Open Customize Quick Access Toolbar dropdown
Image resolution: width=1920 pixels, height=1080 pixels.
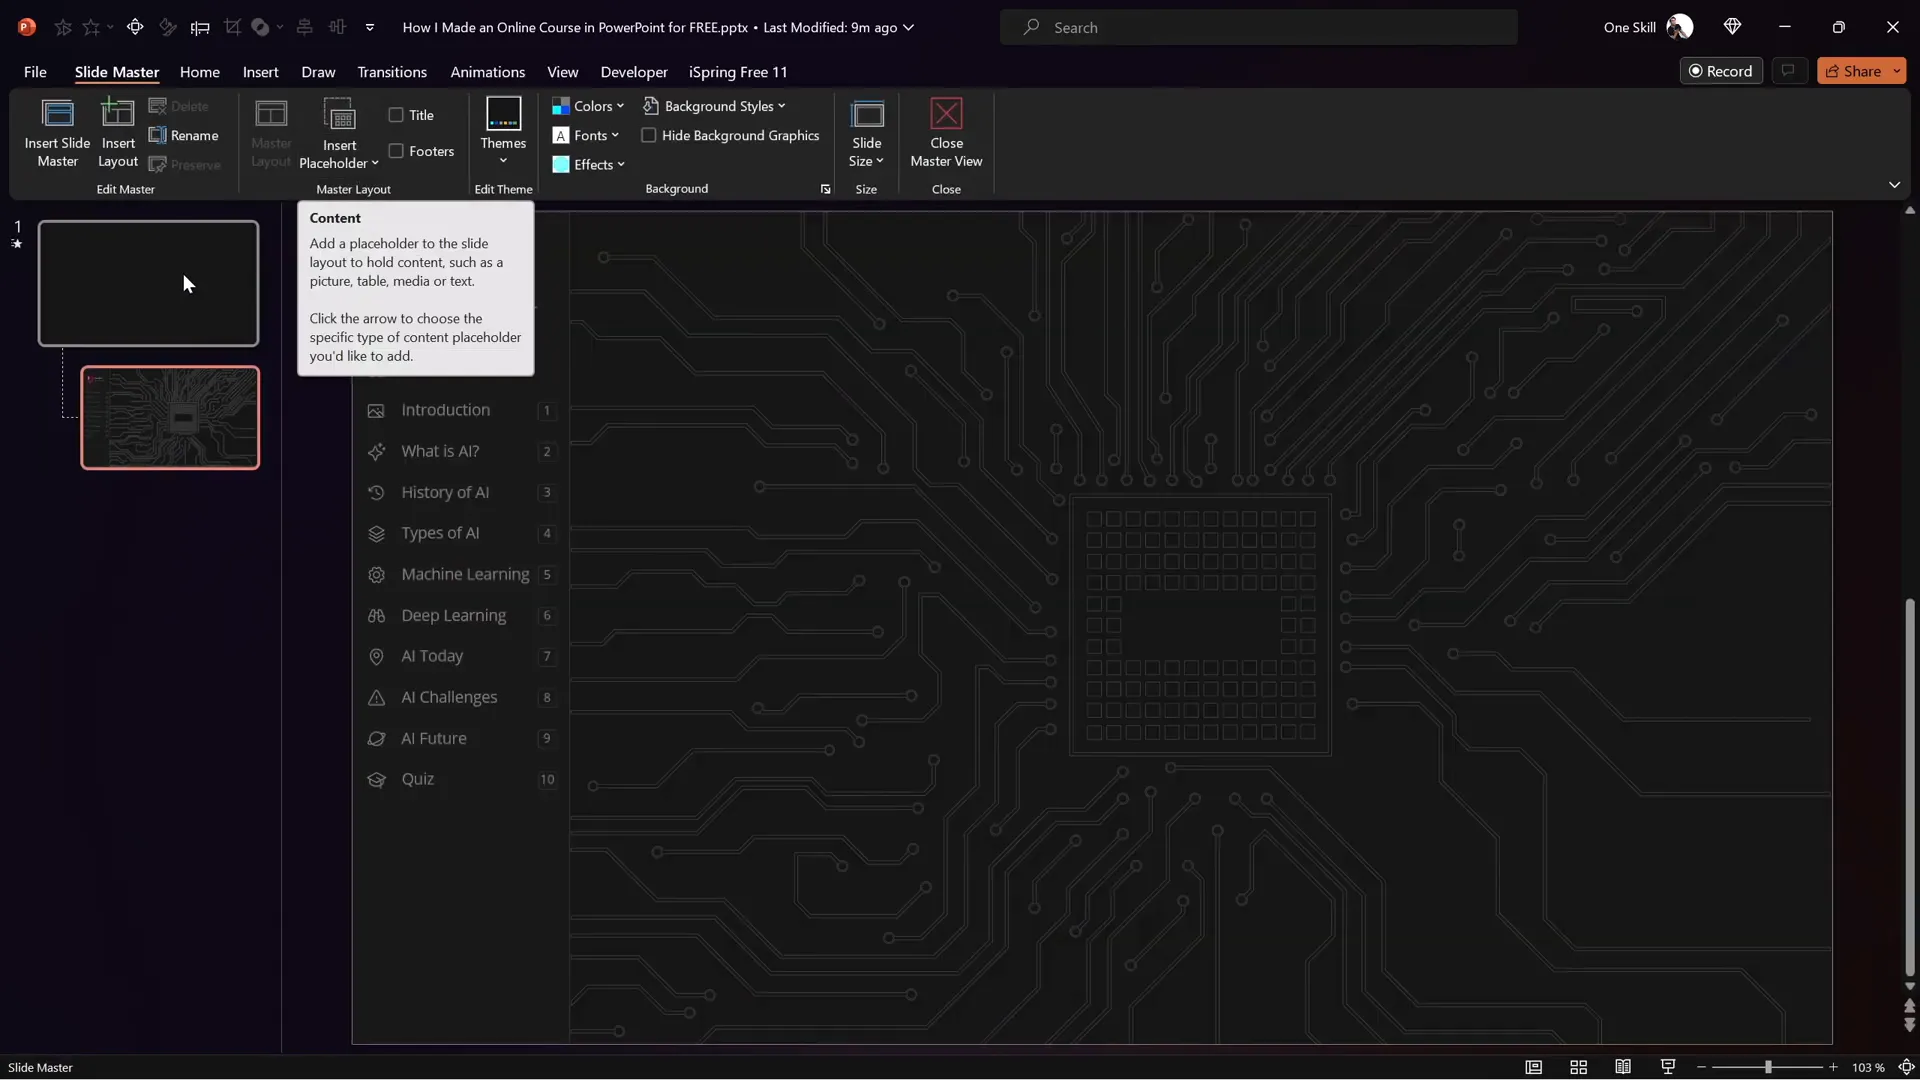point(370,27)
